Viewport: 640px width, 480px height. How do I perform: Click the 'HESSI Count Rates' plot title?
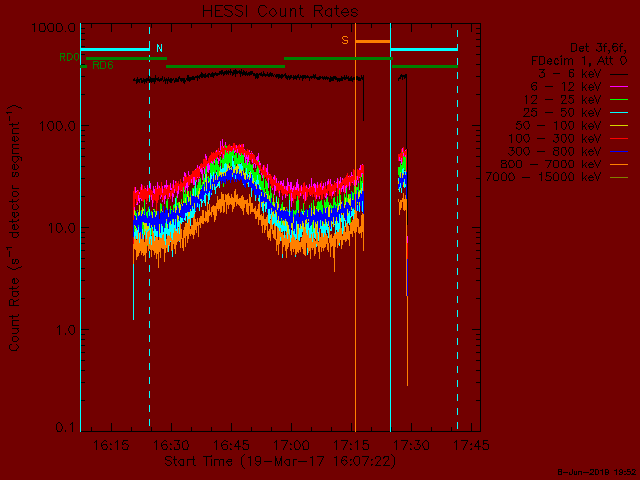280,11
